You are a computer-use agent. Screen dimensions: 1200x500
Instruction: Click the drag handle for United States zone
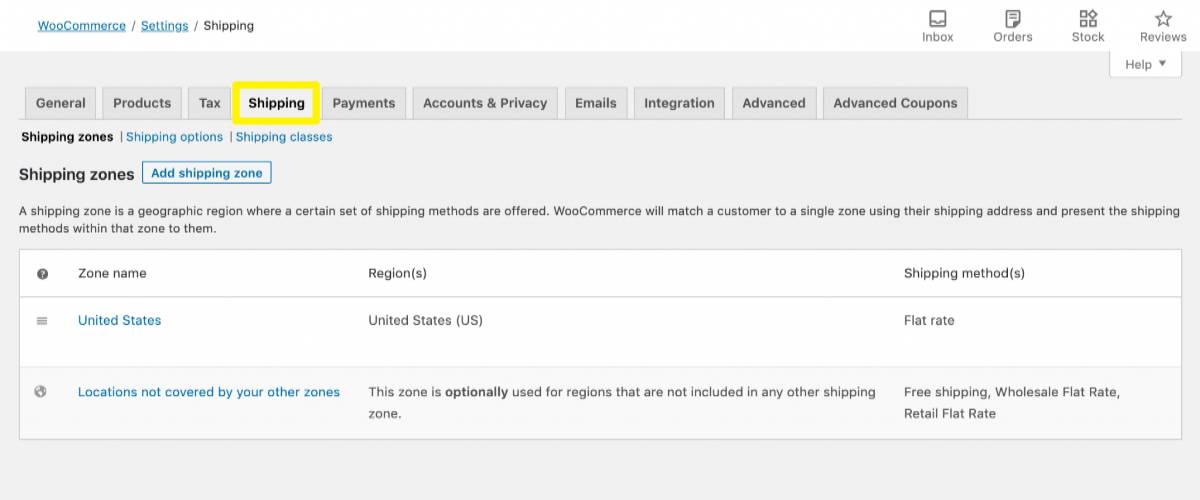[42, 321]
